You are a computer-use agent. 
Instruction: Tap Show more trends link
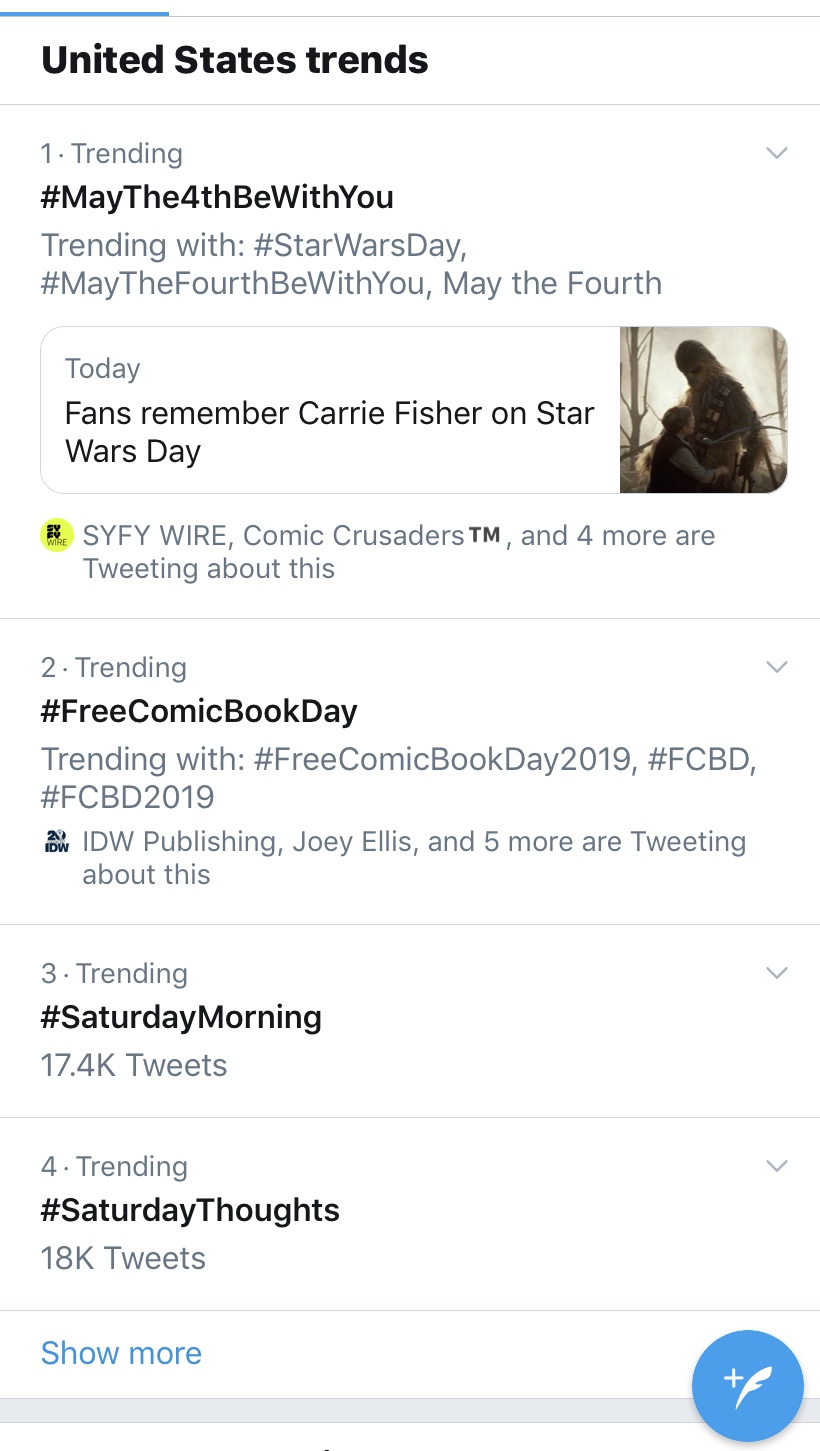pyautogui.click(x=121, y=1353)
